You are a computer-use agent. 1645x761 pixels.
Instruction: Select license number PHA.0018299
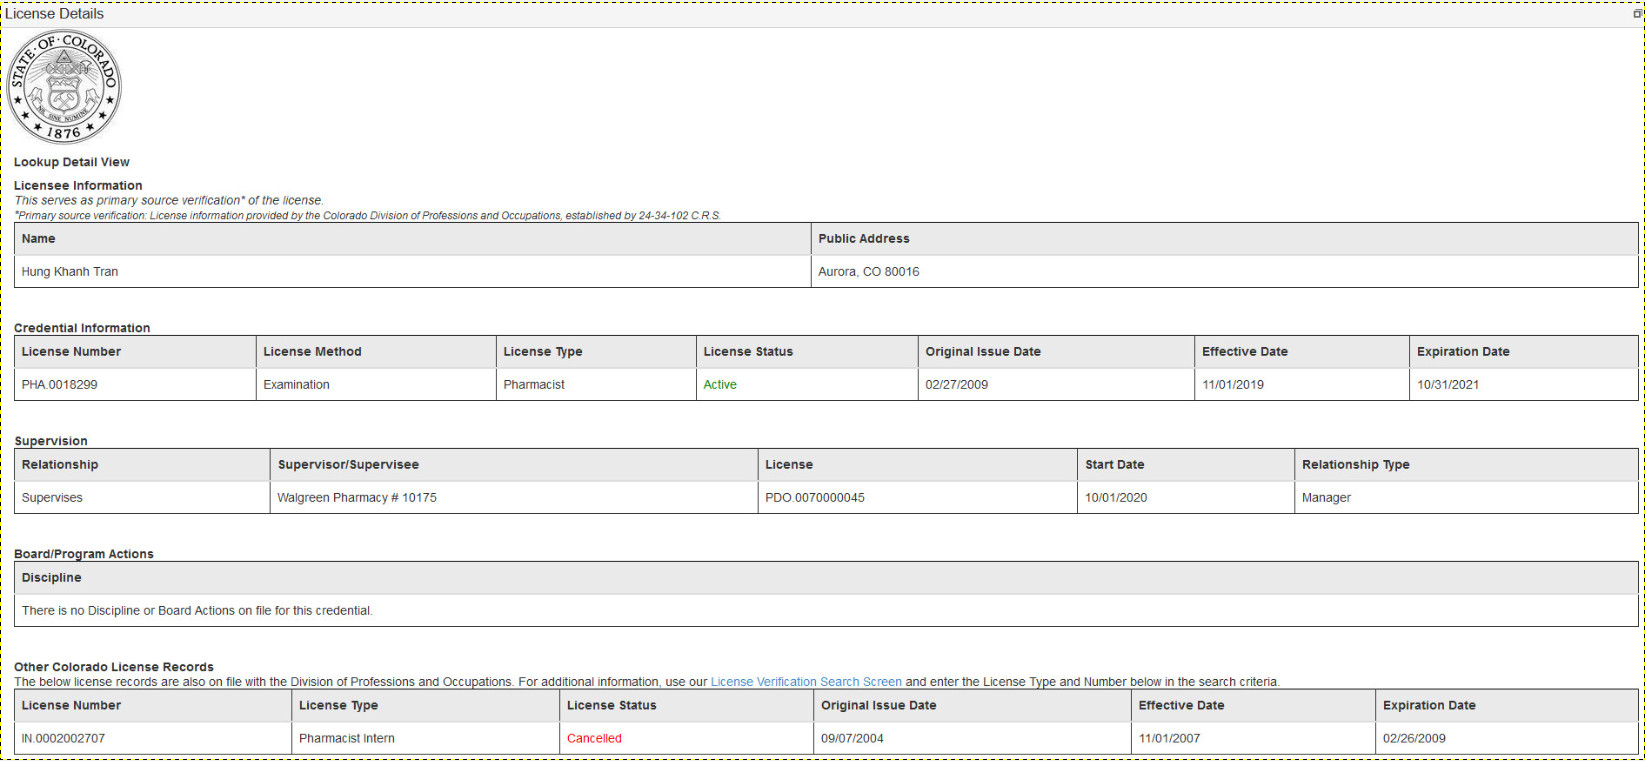(60, 385)
